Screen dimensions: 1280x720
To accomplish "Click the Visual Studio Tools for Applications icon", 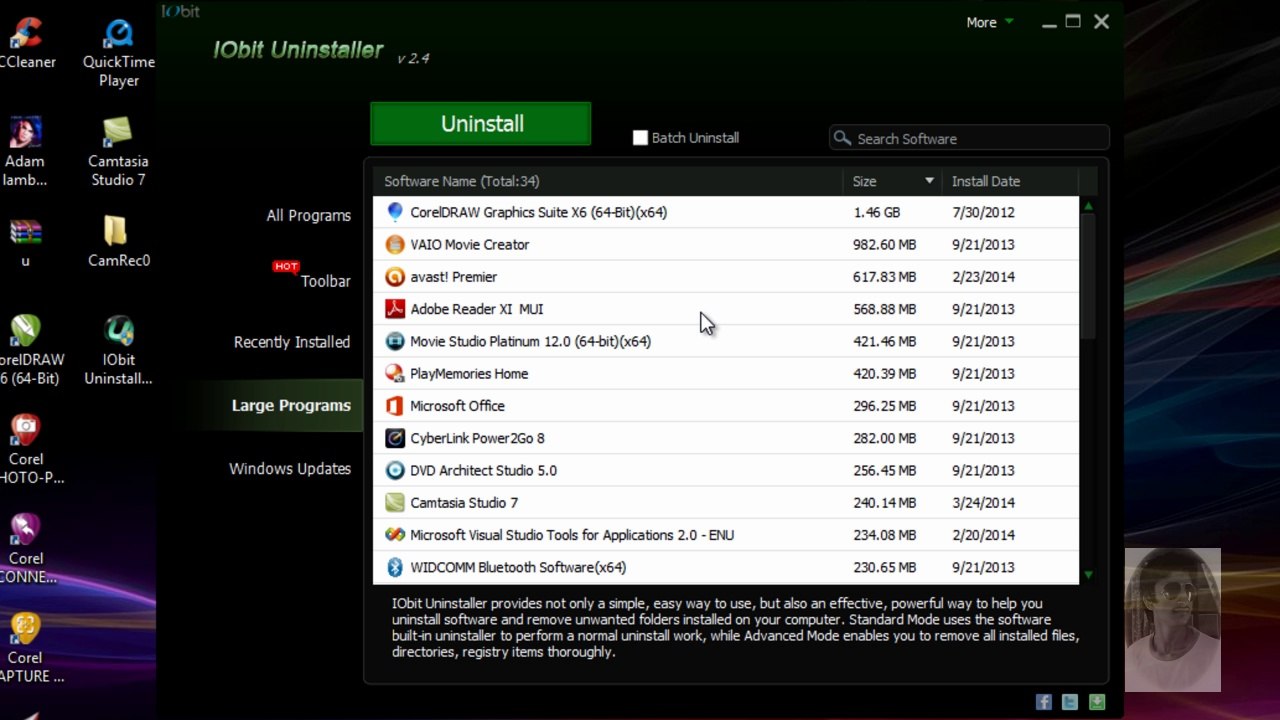I will tap(395, 535).
